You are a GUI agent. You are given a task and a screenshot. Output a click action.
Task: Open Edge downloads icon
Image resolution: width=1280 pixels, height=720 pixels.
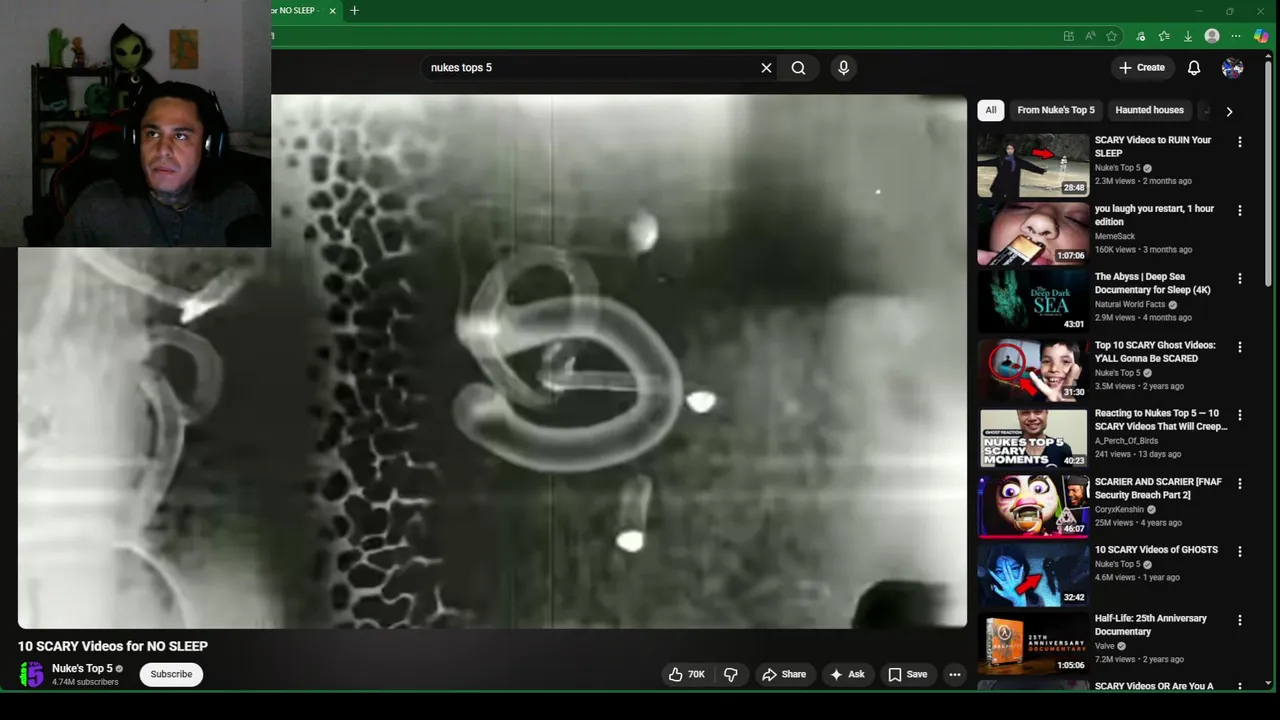click(1187, 36)
